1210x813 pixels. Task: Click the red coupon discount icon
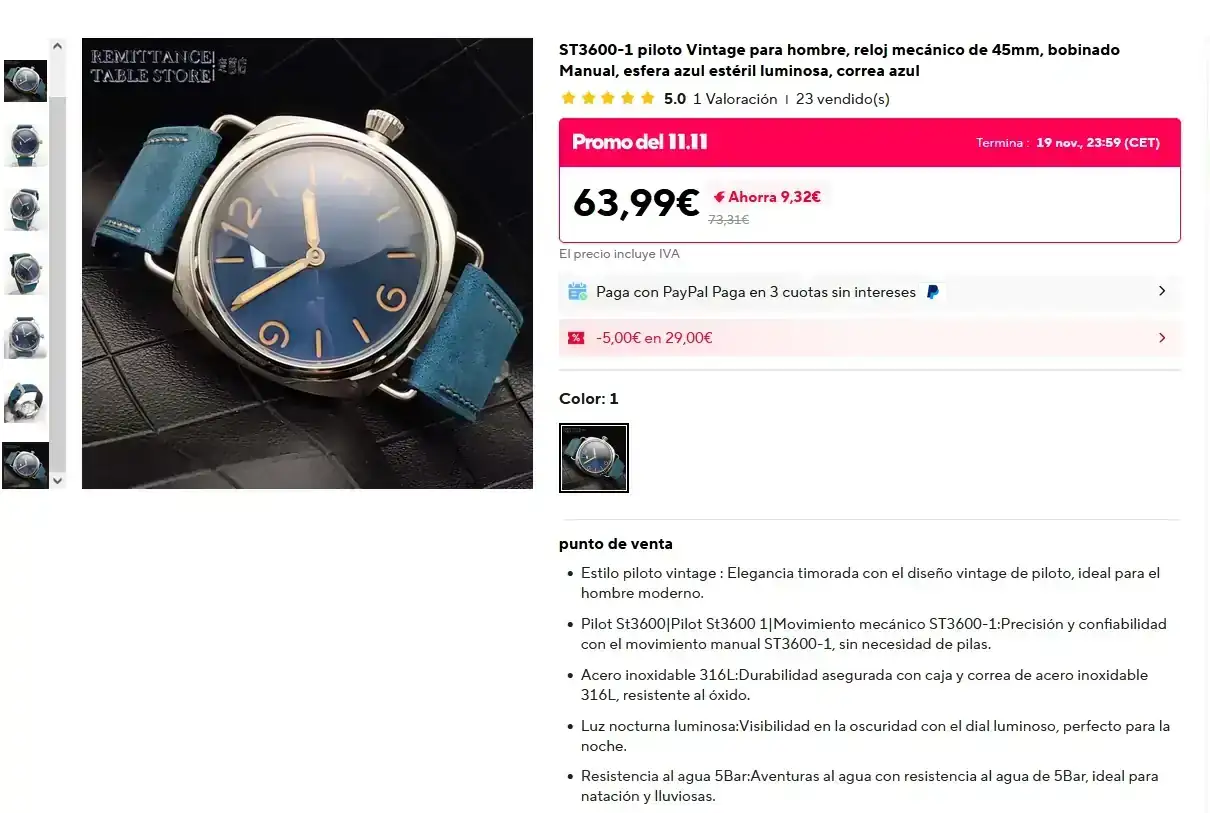tap(576, 338)
